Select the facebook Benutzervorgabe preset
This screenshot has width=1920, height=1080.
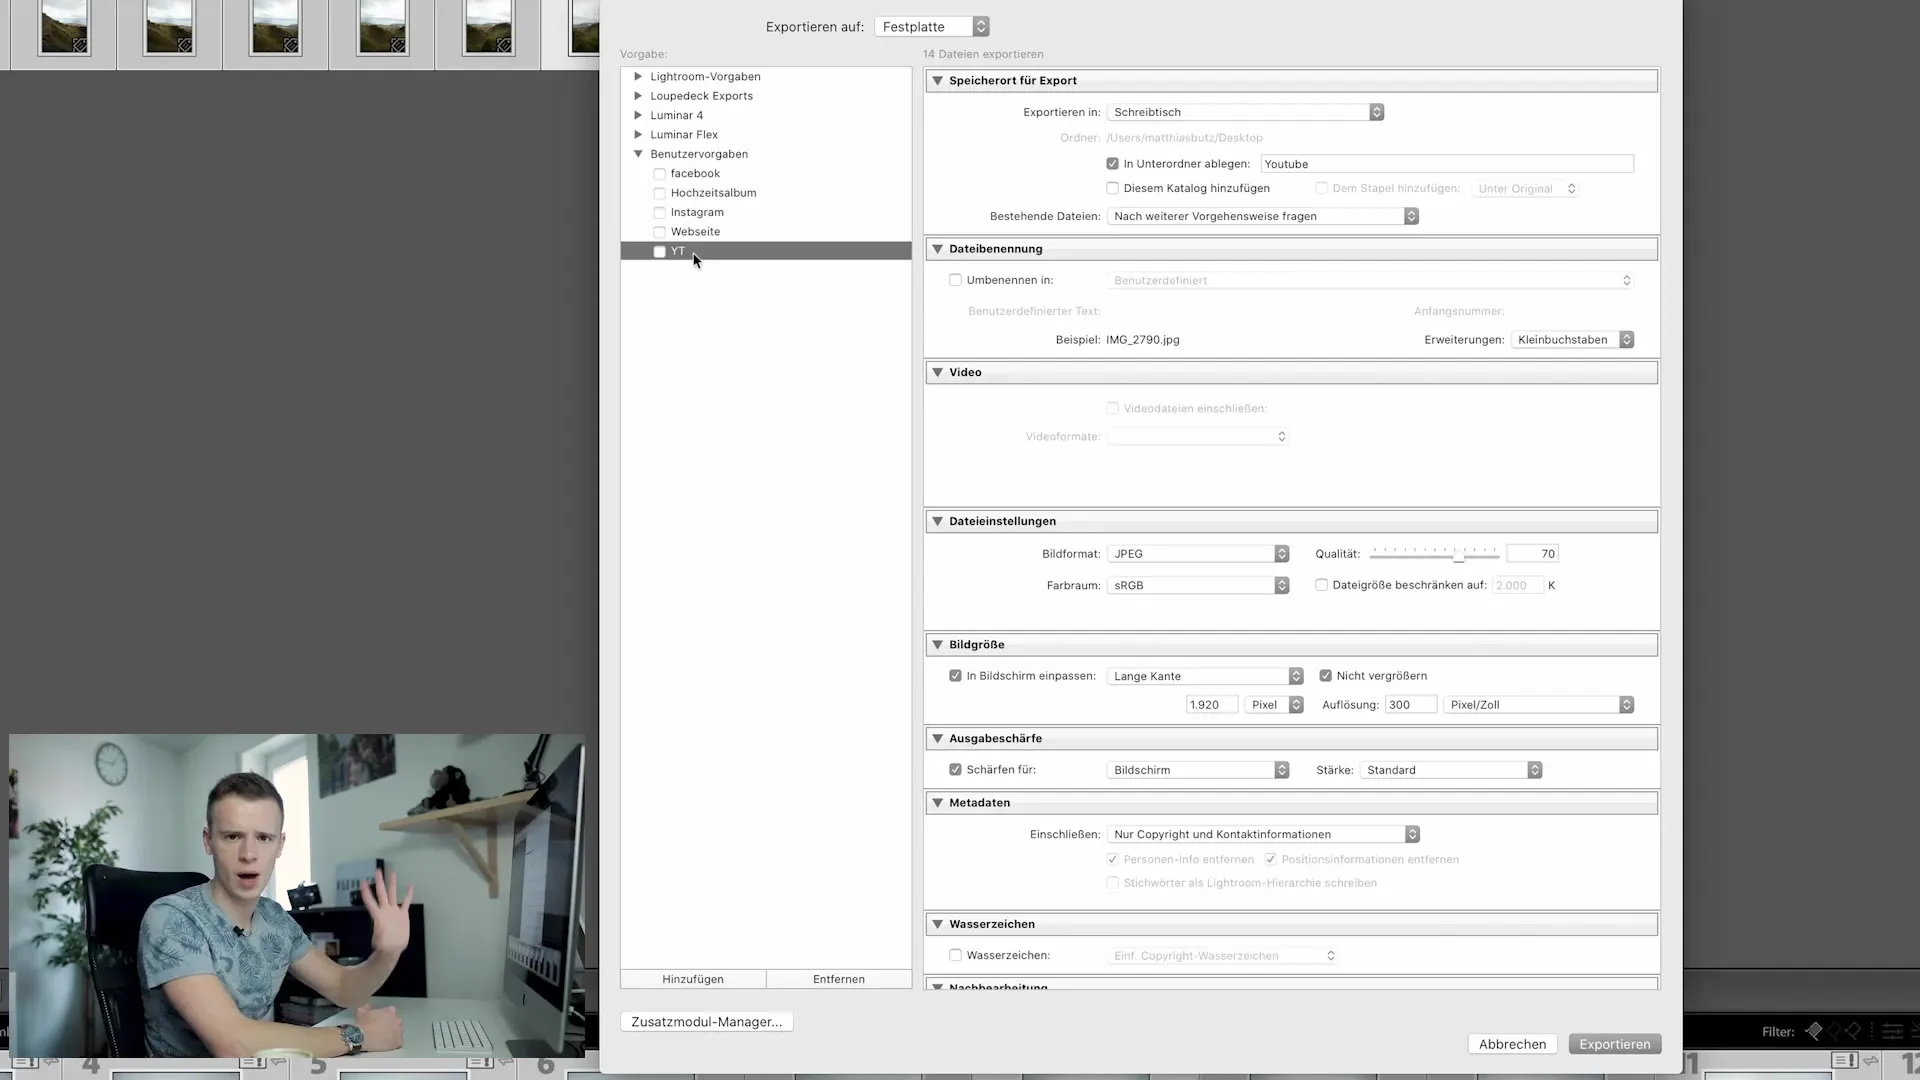coord(695,173)
